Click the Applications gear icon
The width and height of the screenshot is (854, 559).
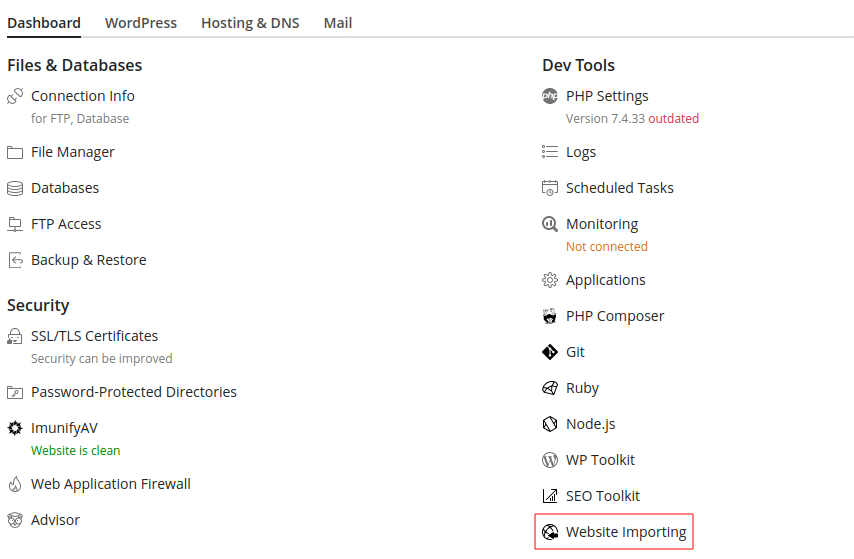tap(550, 280)
